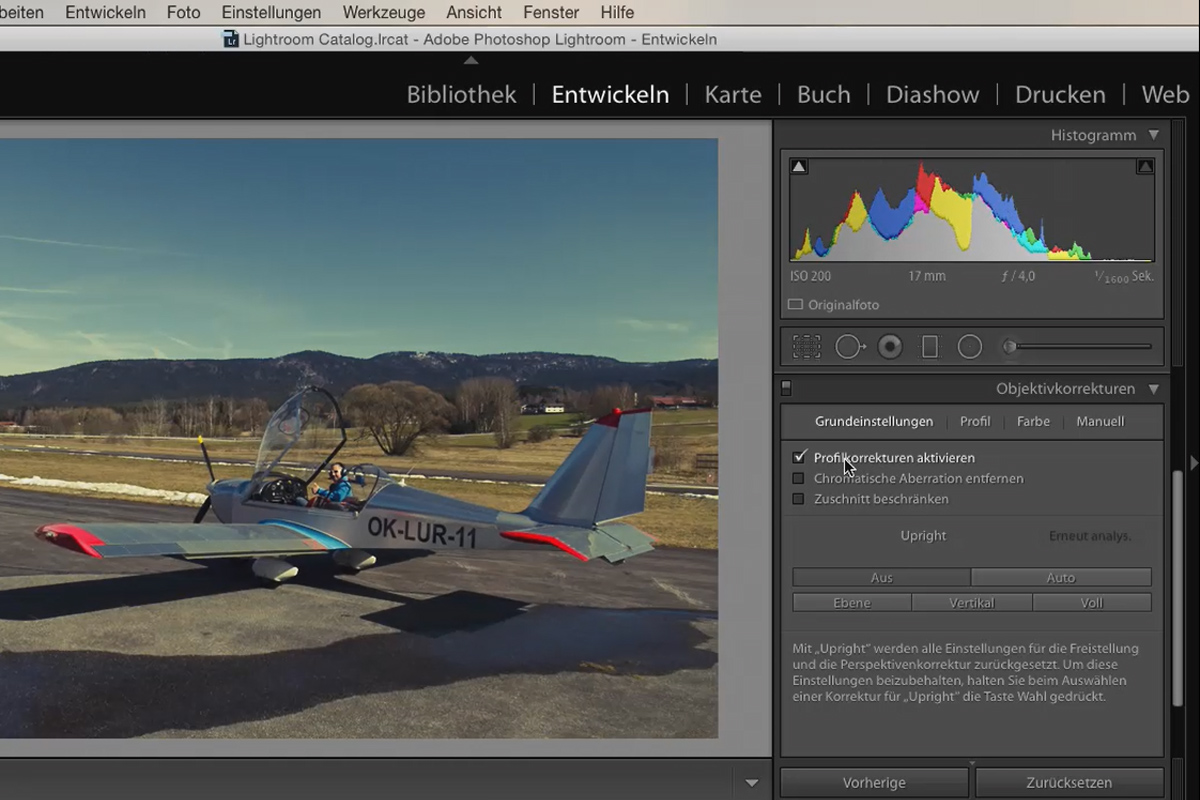Viewport: 1200px width, 800px height.
Task: Switch to the Web module
Action: (x=1165, y=95)
